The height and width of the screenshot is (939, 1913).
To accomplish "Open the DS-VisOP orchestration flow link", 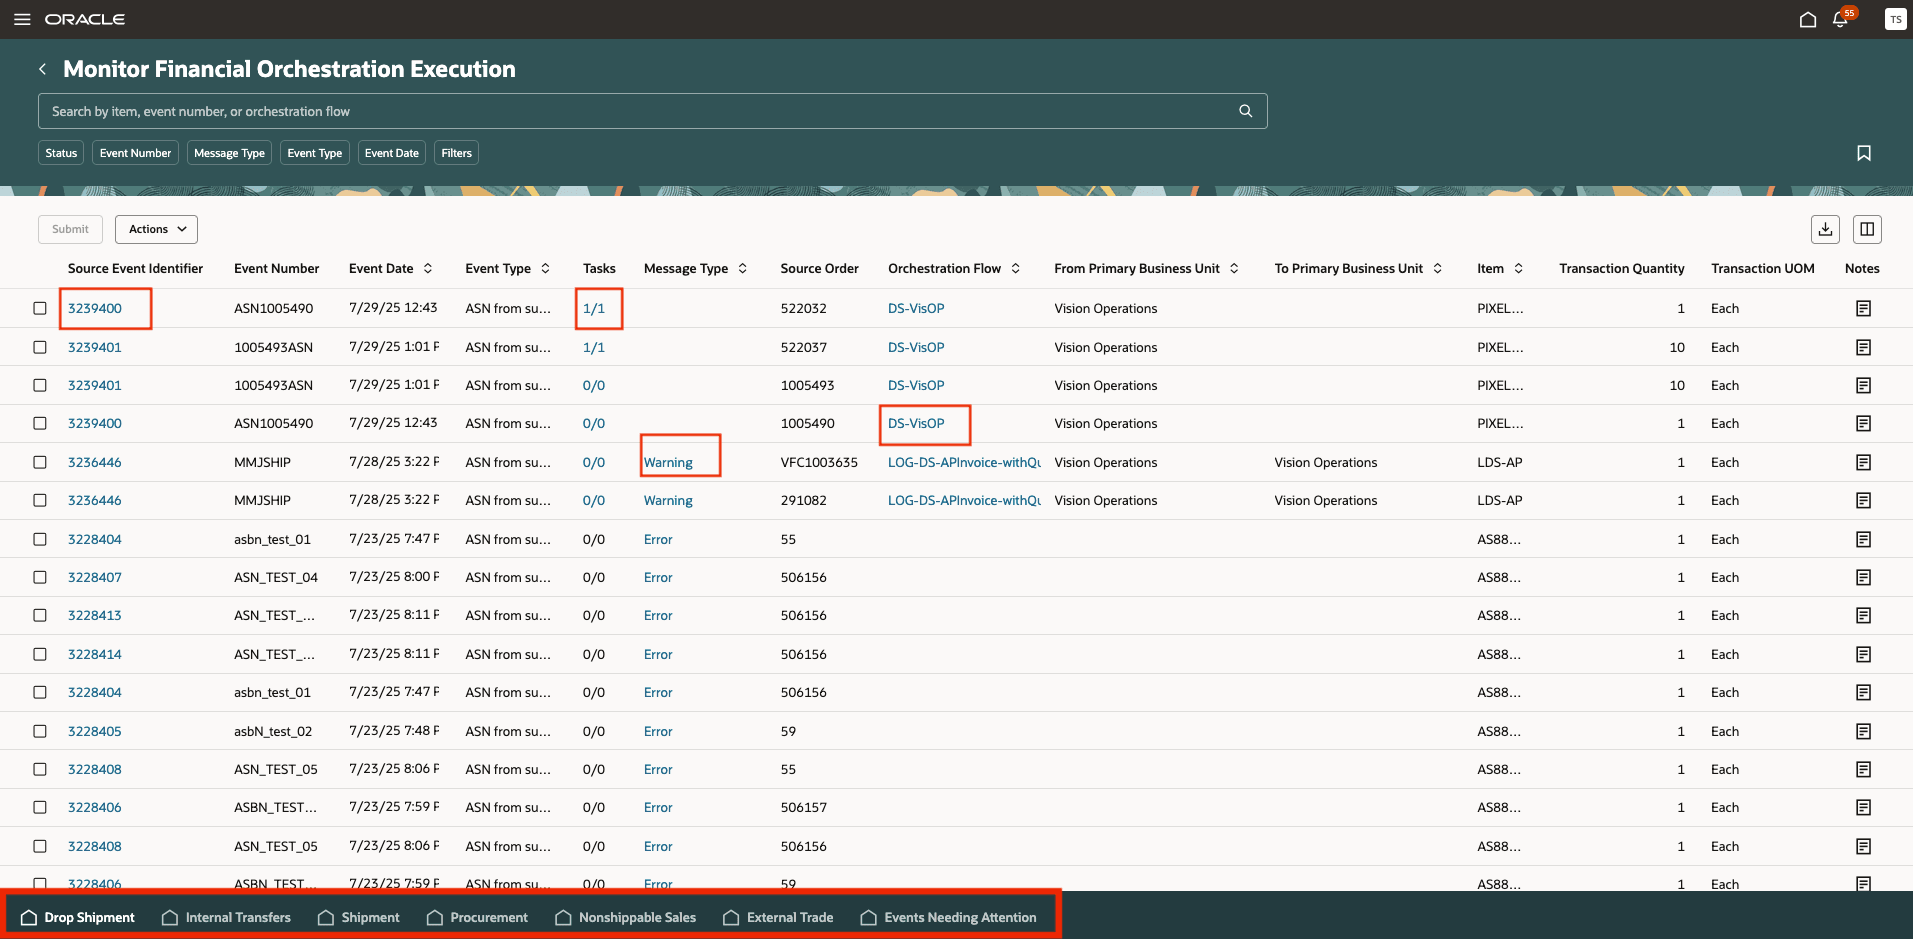I will 915,423.
